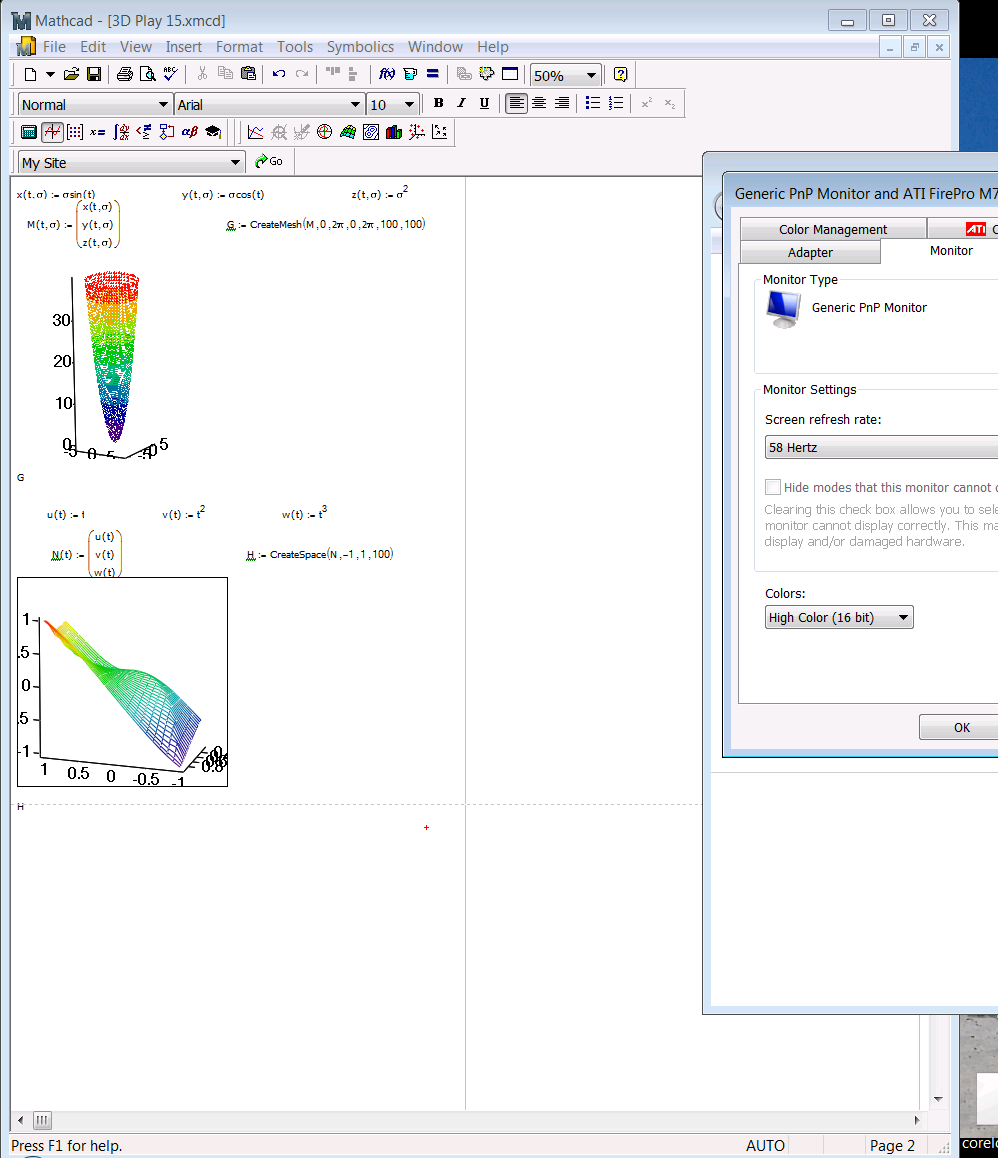Click the horizontal scrollbar thumb
The height and width of the screenshot is (1158, 998).
pos(42,1120)
